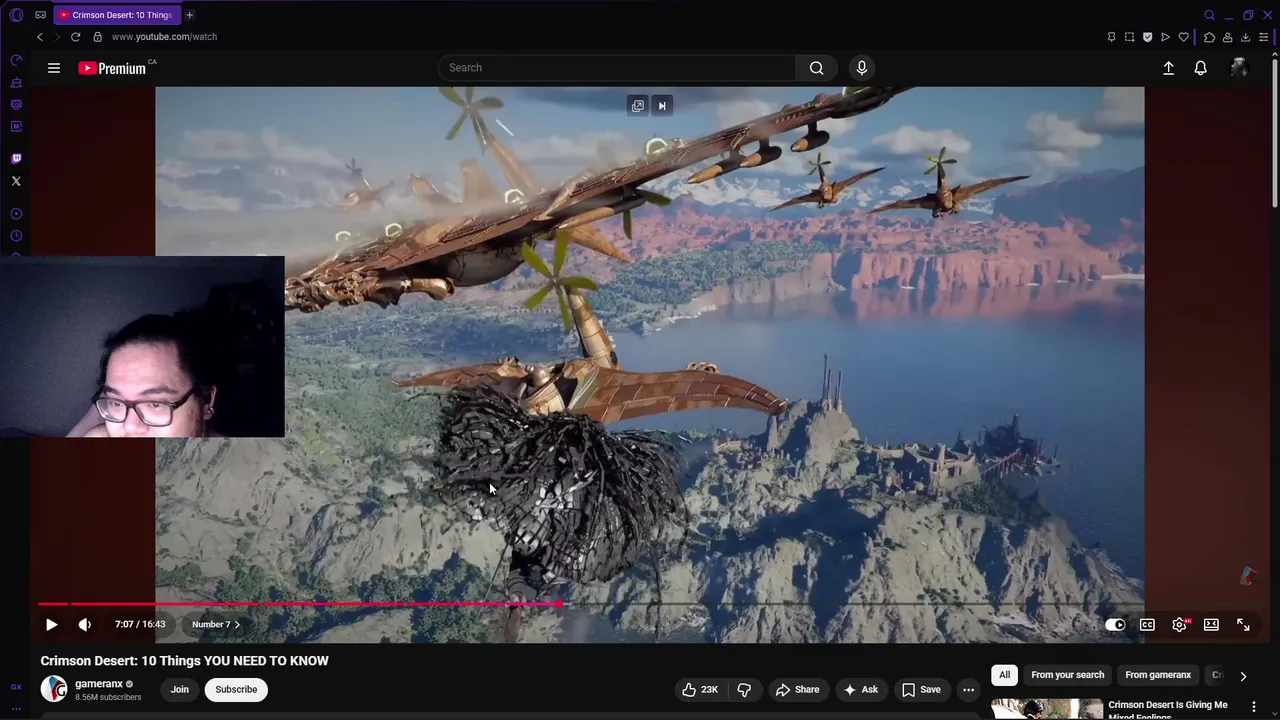
Task: Open tab search magnifier in title bar
Action: pyautogui.click(x=1209, y=15)
